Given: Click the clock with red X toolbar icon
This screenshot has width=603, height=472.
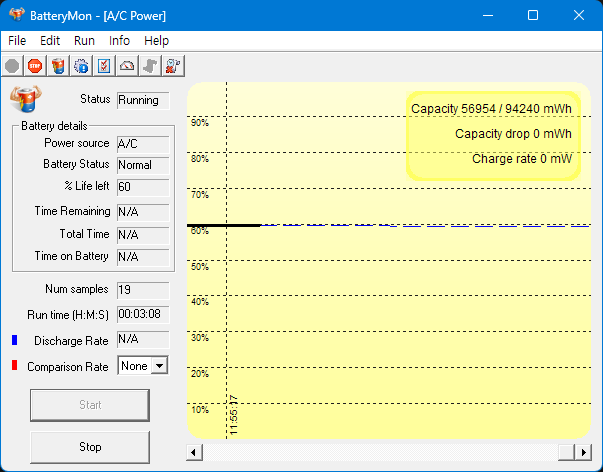Looking at the screenshot, I should pyautogui.click(x=173, y=66).
